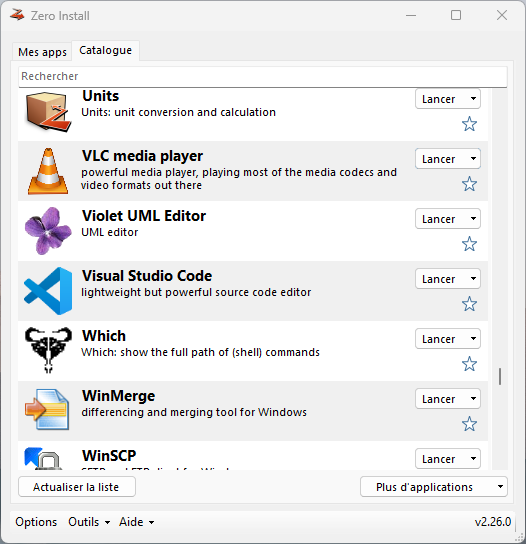Click the WinMerge document icon
Image resolution: width=526 pixels, height=544 pixels.
[x=48, y=409]
